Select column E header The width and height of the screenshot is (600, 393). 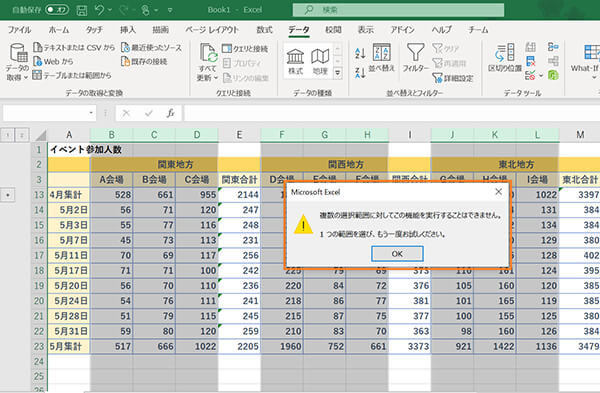point(239,135)
